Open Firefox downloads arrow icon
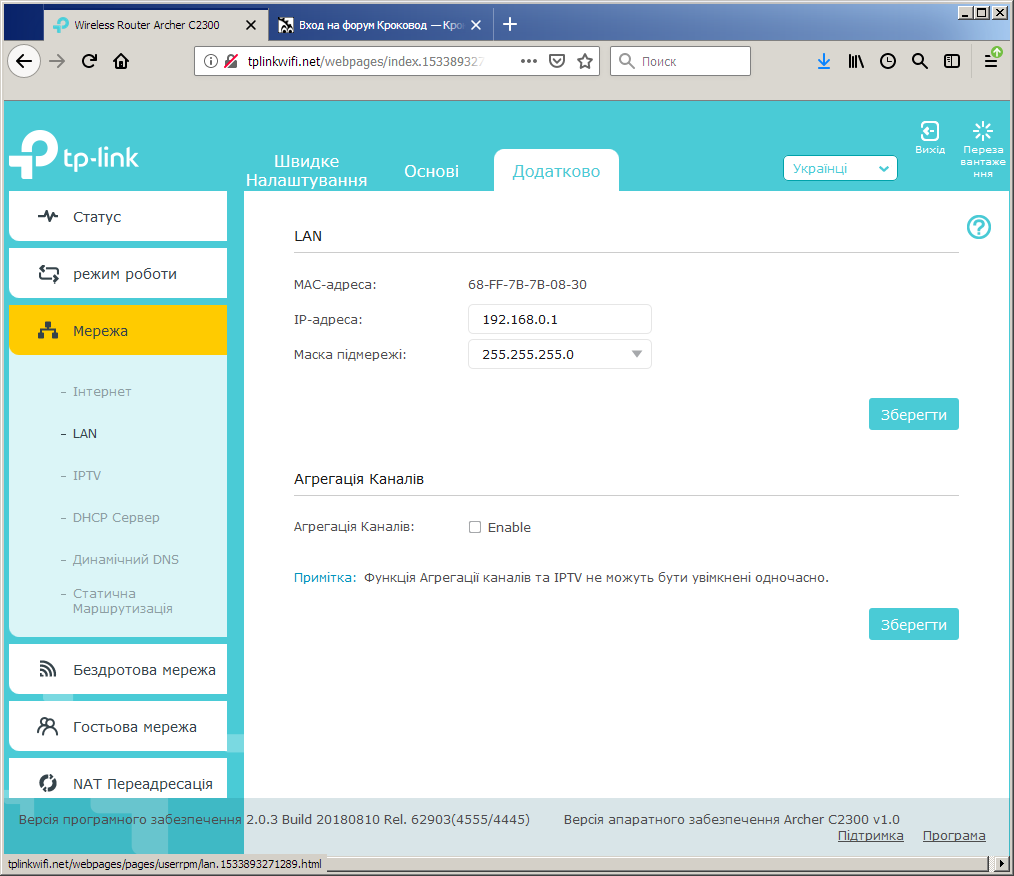This screenshot has width=1014, height=876. click(823, 61)
